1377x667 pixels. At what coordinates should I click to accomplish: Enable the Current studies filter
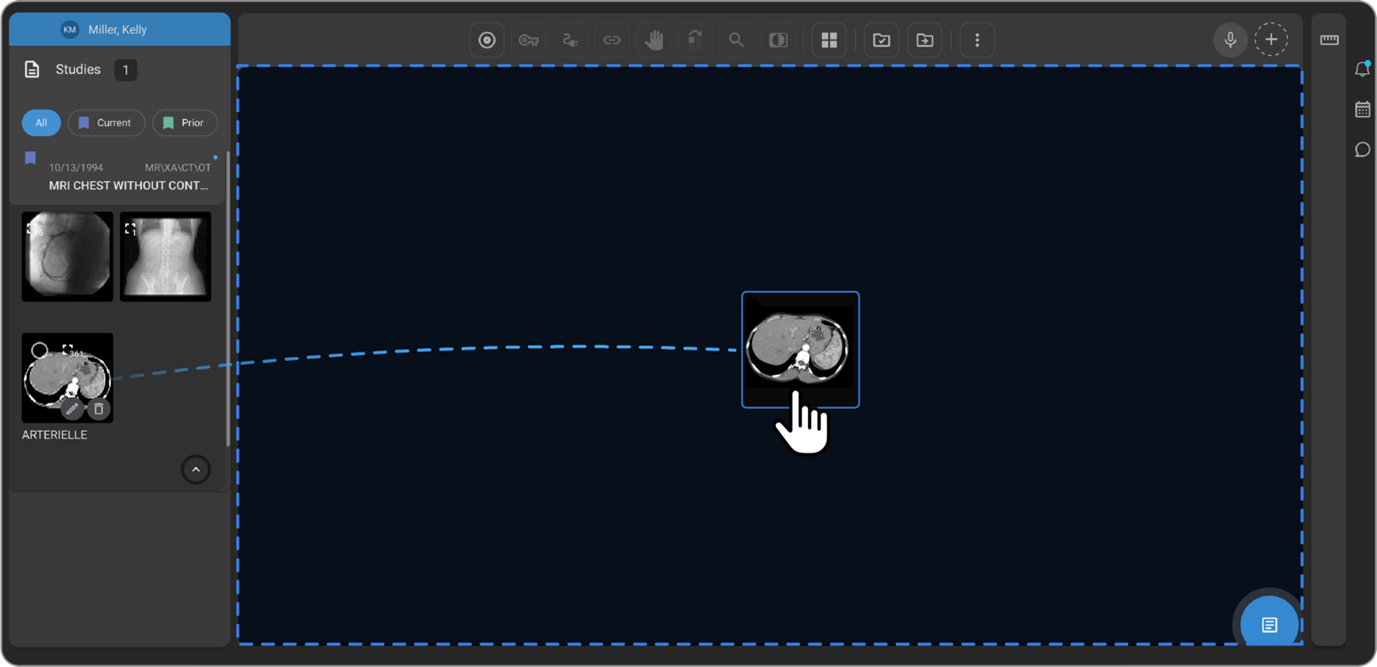point(106,123)
